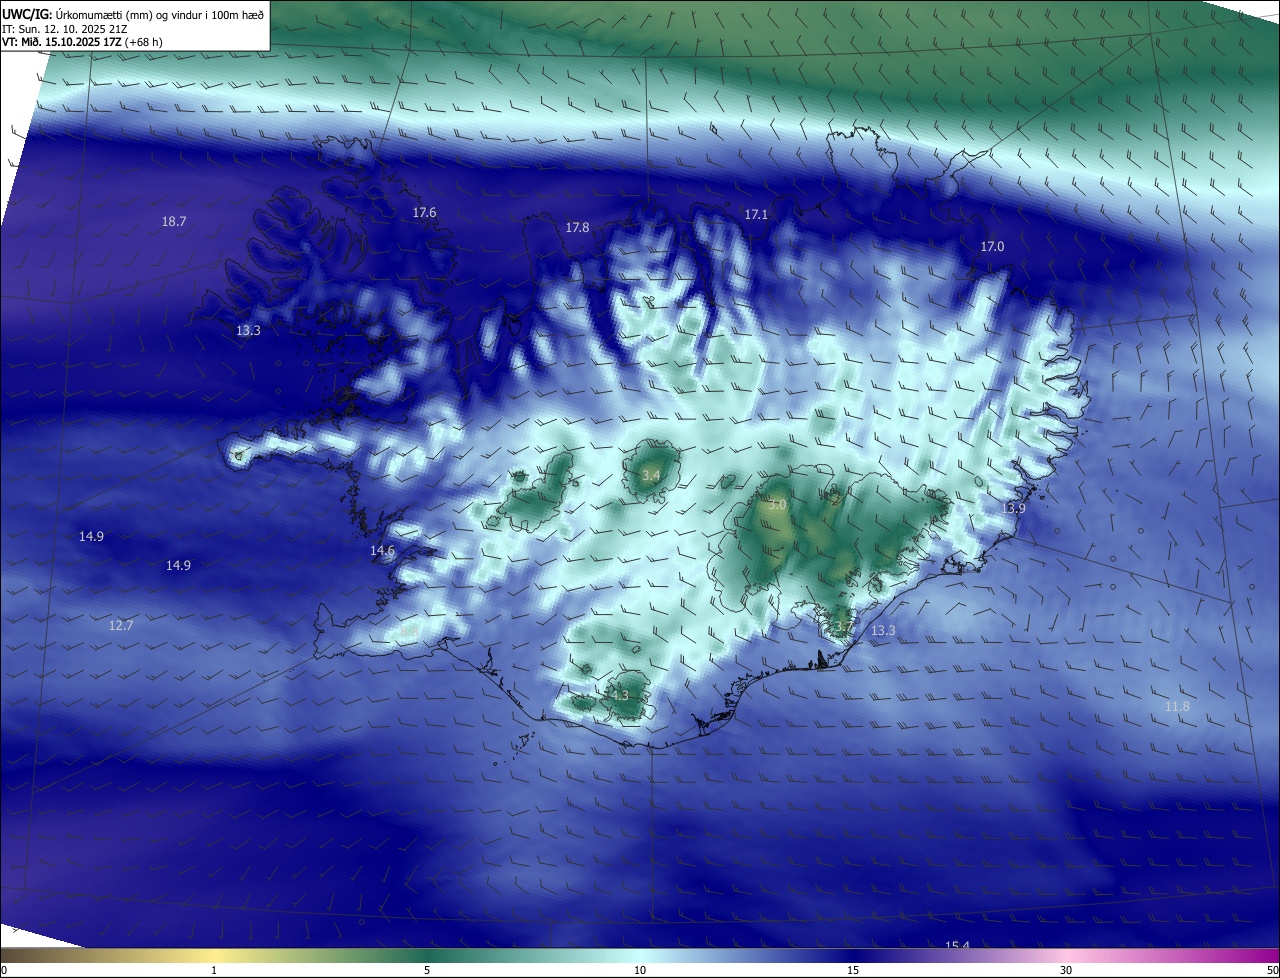Click the colorbar label 15
The height and width of the screenshot is (978, 1280).
tap(853, 970)
